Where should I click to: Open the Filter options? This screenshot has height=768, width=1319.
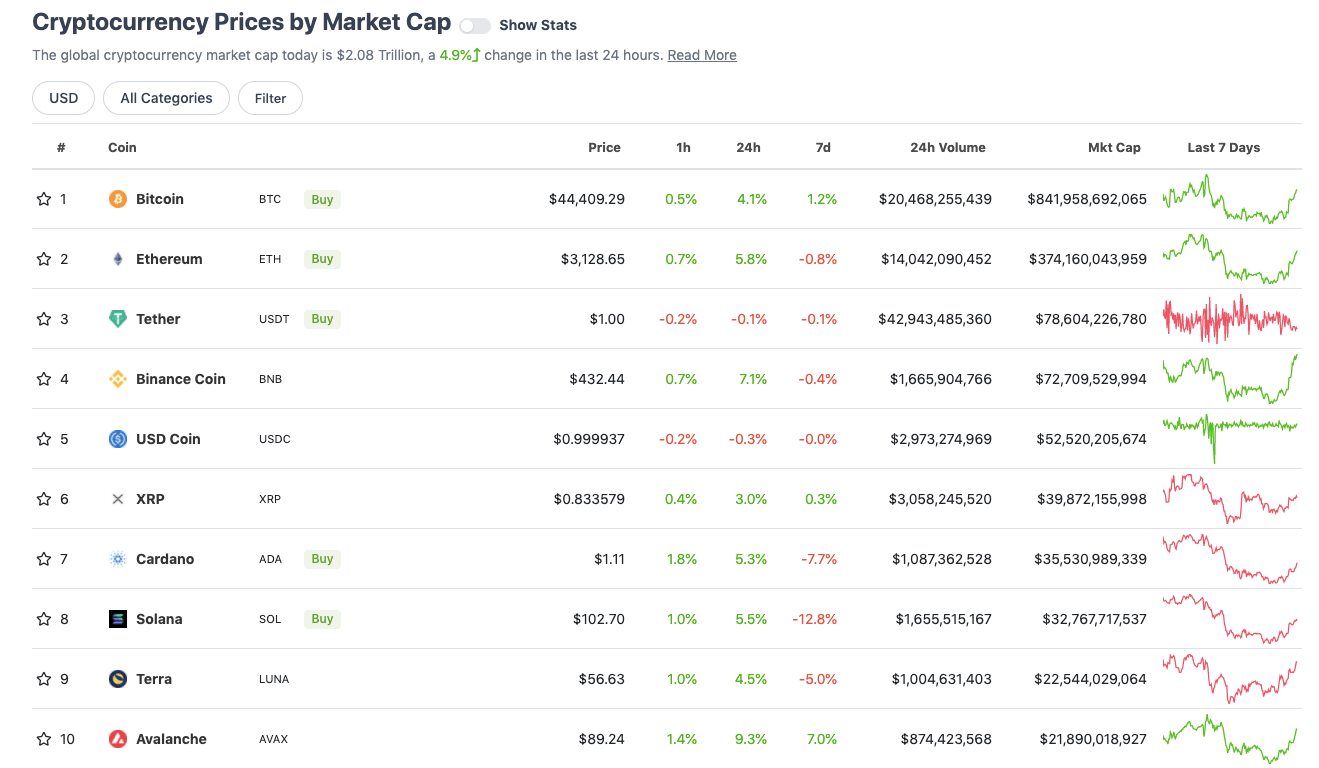[x=270, y=98]
